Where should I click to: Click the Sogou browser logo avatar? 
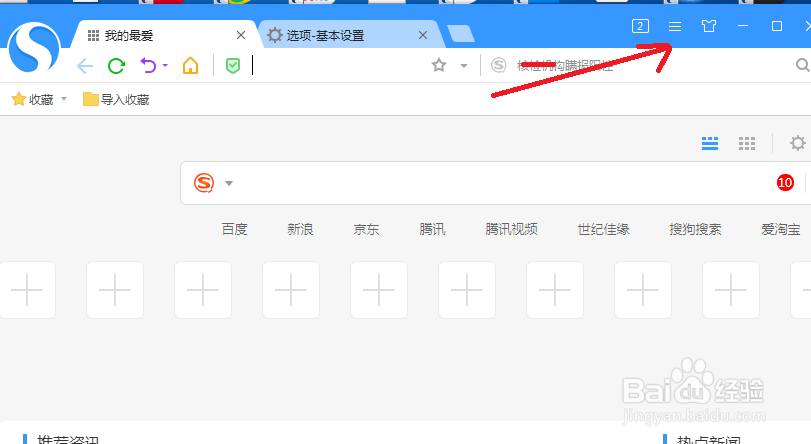34,48
